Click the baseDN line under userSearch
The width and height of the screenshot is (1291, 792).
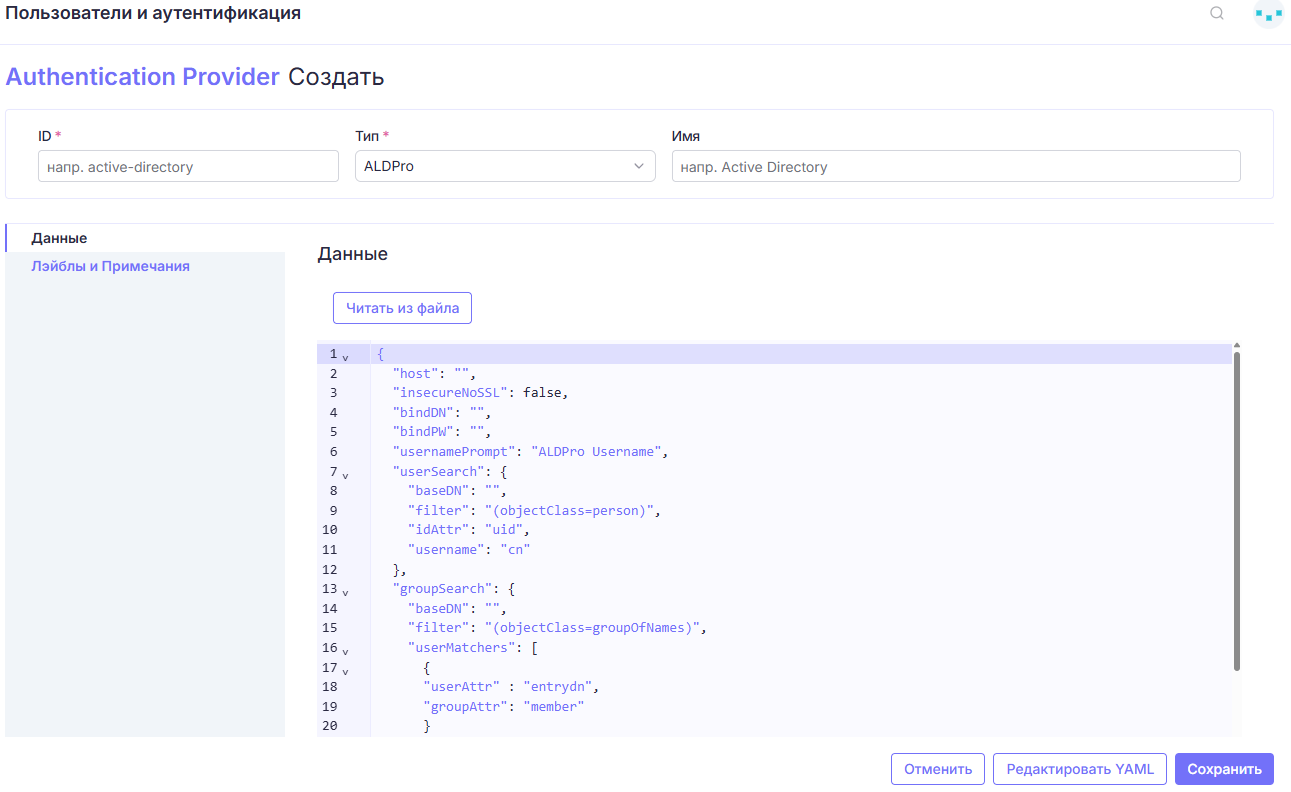(x=457, y=491)
